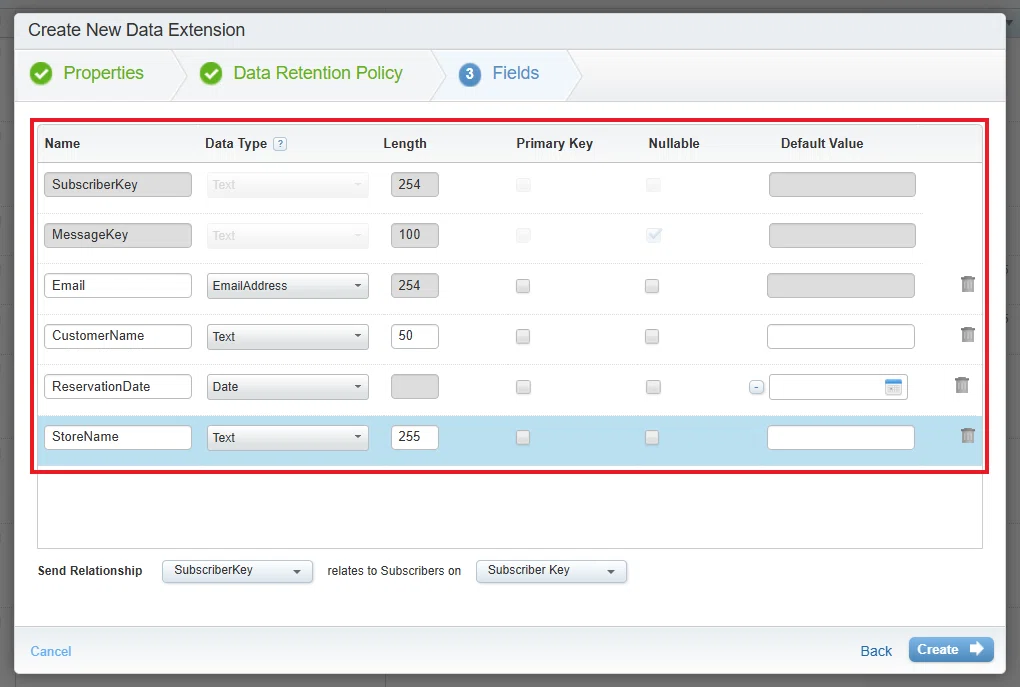1020x687 pixels.
Task: Check Nullable for Email field
Action: (652, 286)
